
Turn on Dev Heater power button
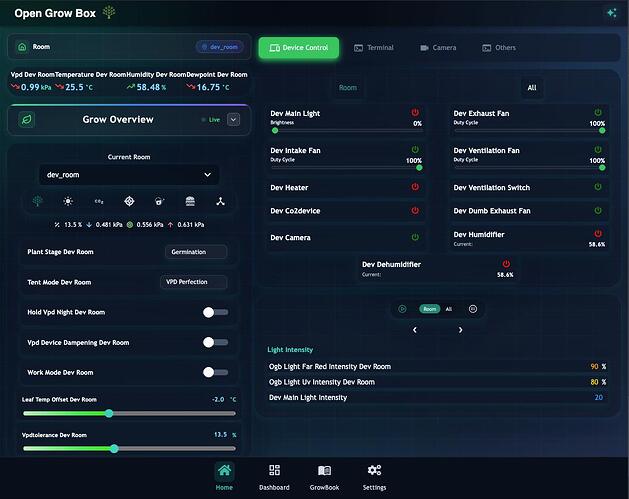click(415, 187)
